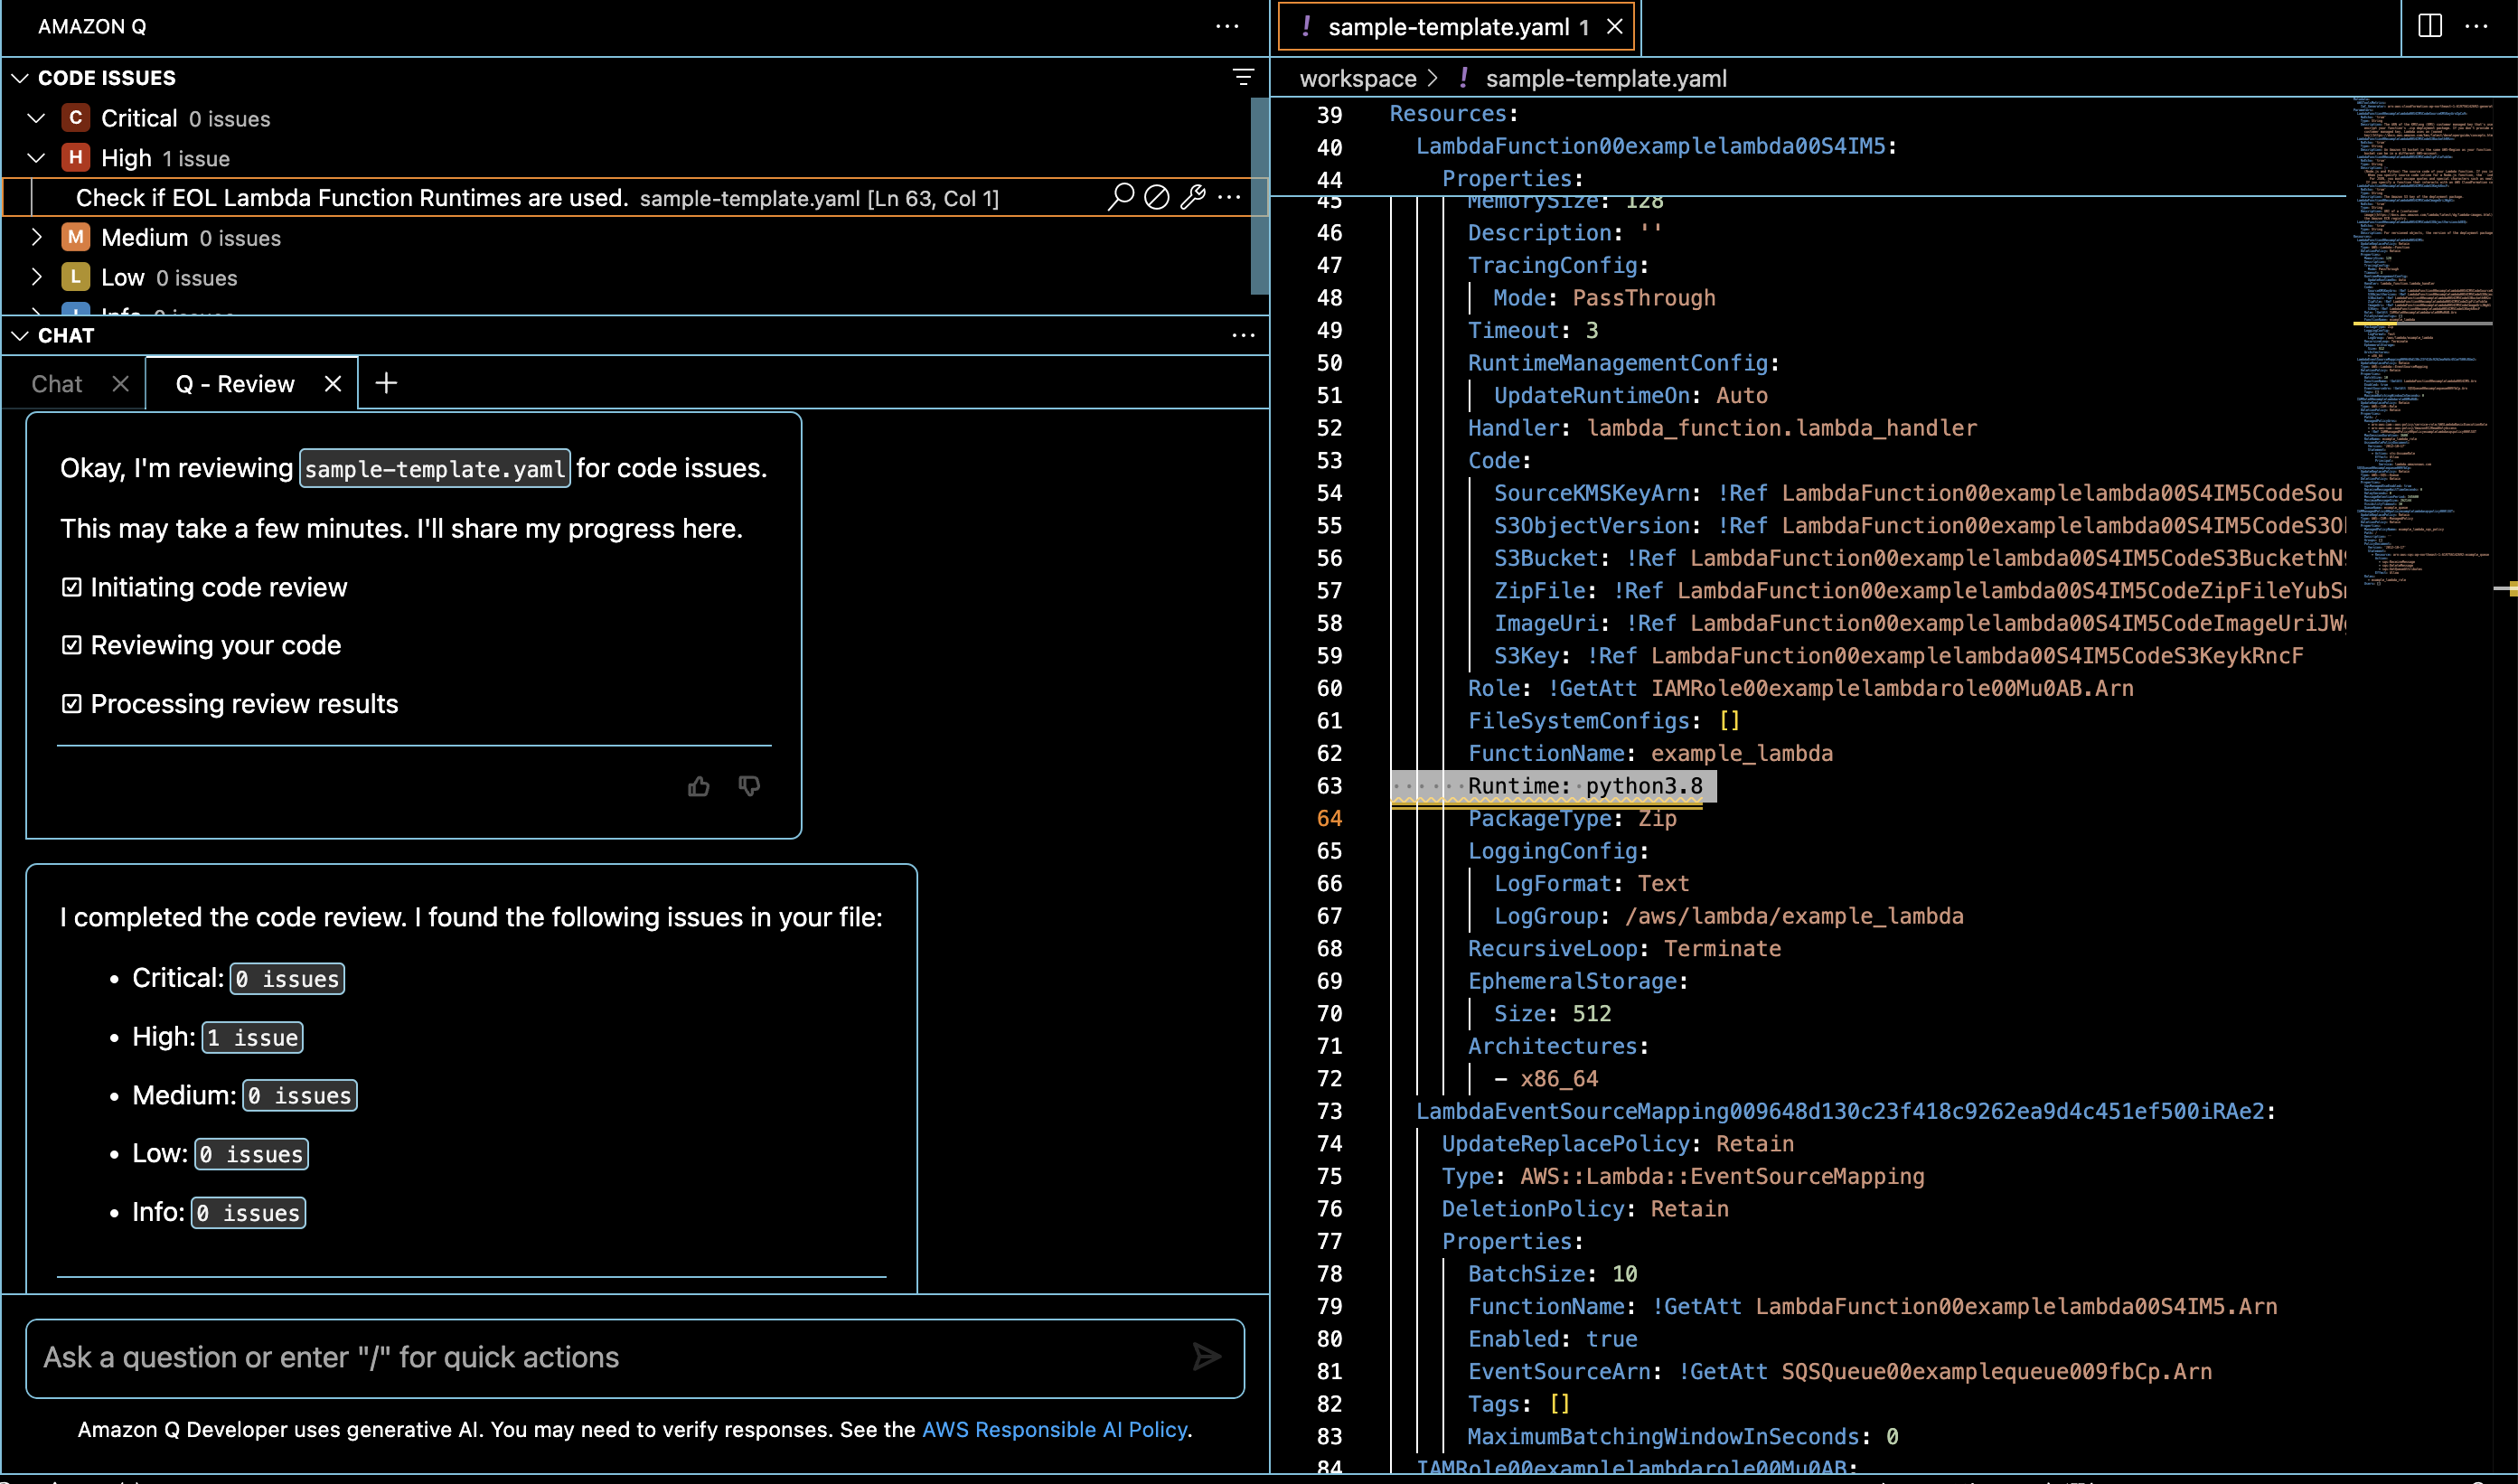Click 'Timeout: 3' in the editor
The image size is (2518, 1484).
click(x=1533, y=330)
